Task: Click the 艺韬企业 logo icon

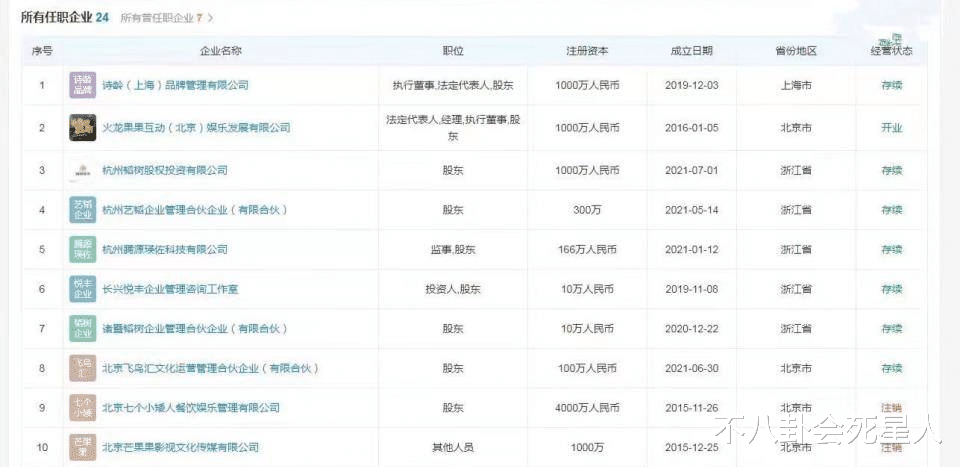Action: click(83, 210)
